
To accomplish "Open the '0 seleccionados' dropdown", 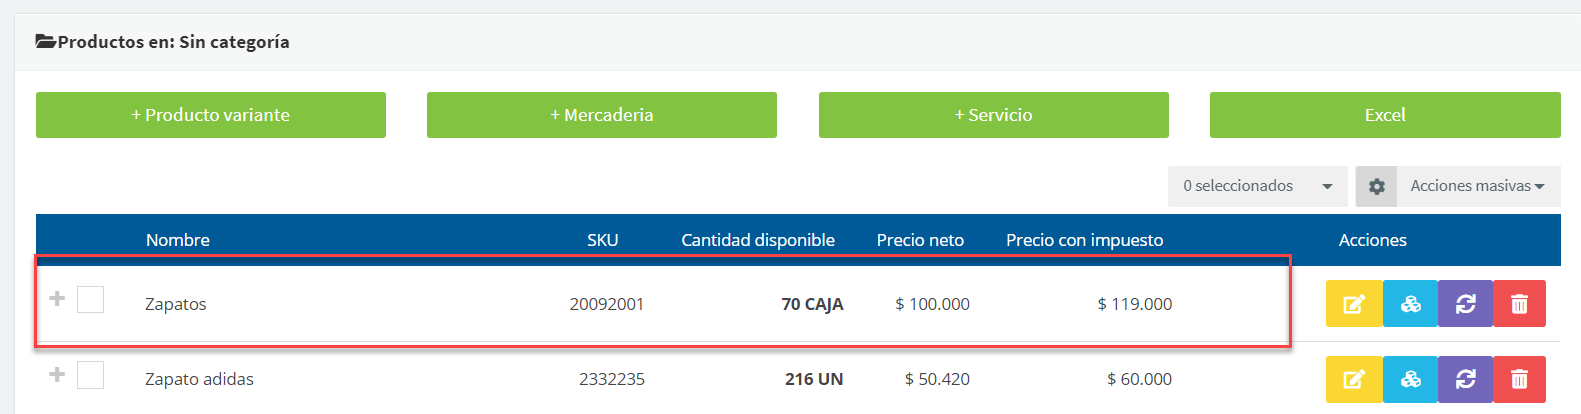I will point(1257,186).
